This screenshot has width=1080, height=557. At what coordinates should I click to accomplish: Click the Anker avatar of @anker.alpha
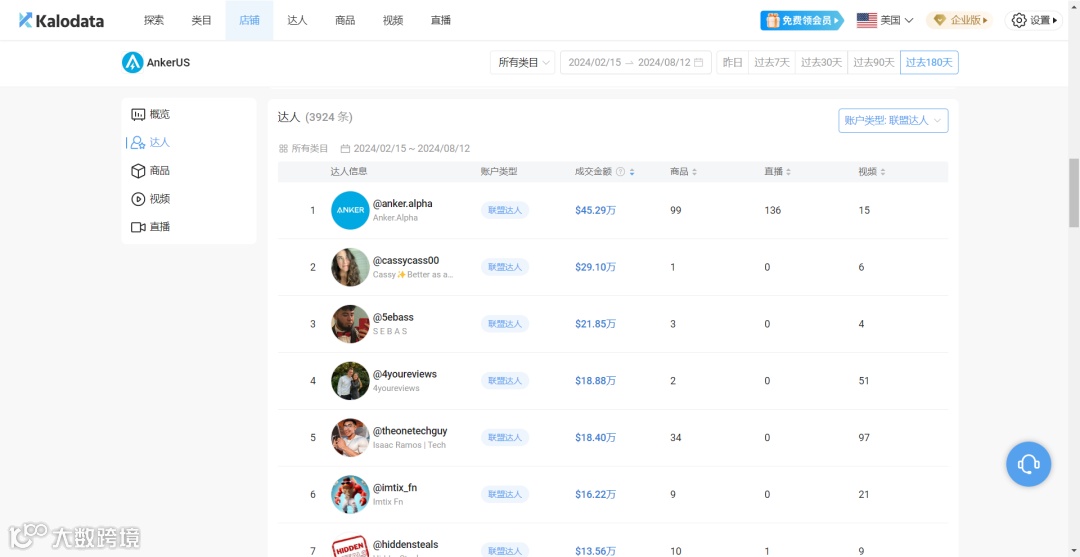[x=351, y=210]
